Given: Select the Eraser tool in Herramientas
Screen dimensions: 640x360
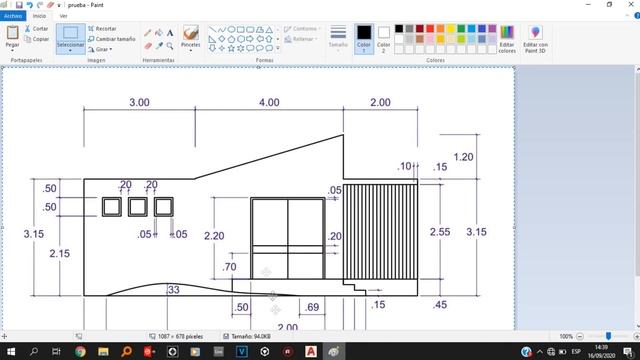Looking at the screenshot, I should (x=148, y=46).
